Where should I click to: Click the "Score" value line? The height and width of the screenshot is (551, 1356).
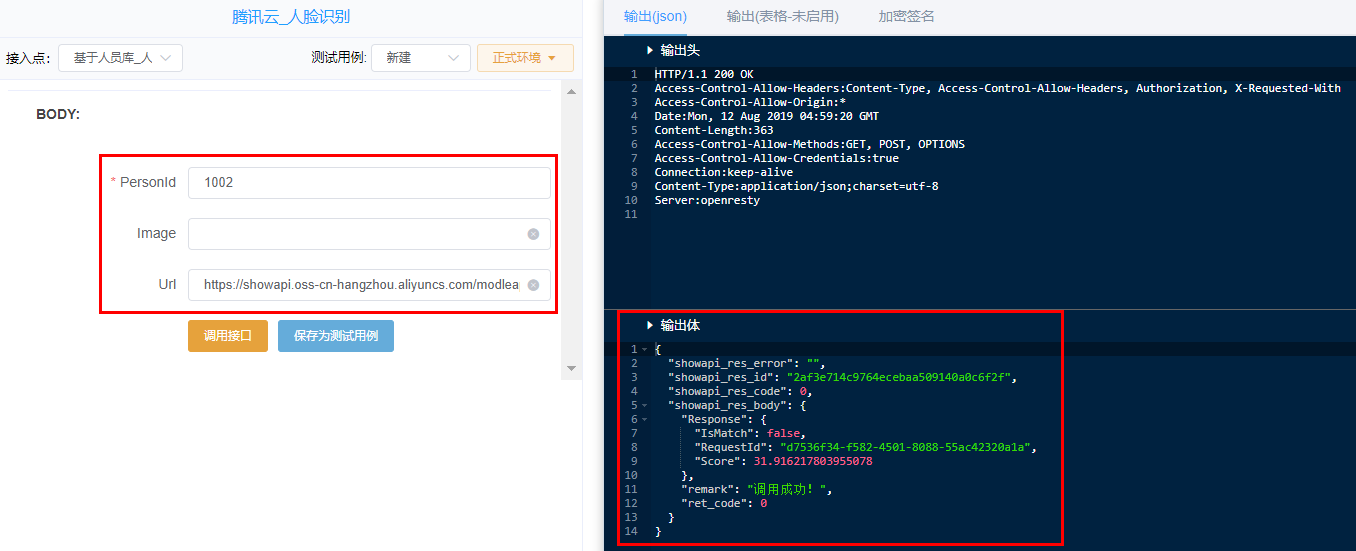click(783, 462)
